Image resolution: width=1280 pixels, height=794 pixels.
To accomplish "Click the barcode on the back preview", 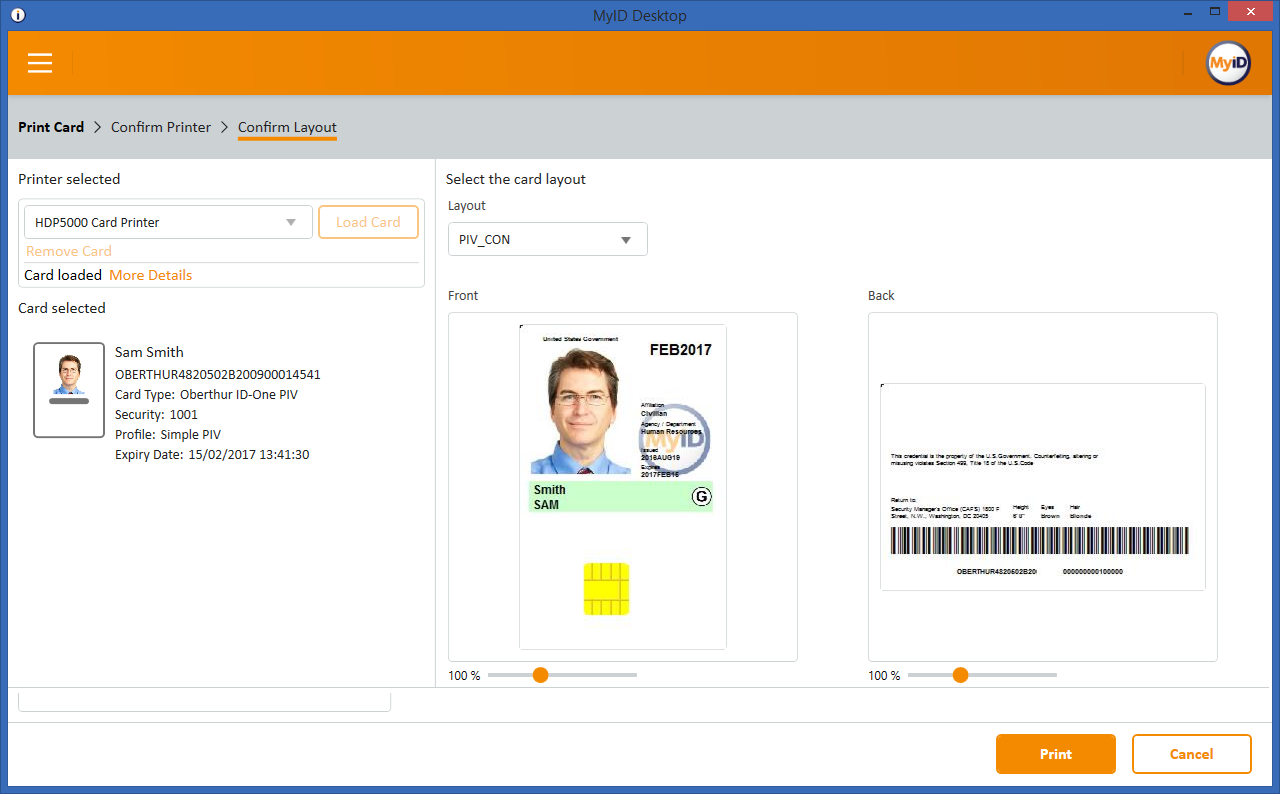I will 1041,541.
